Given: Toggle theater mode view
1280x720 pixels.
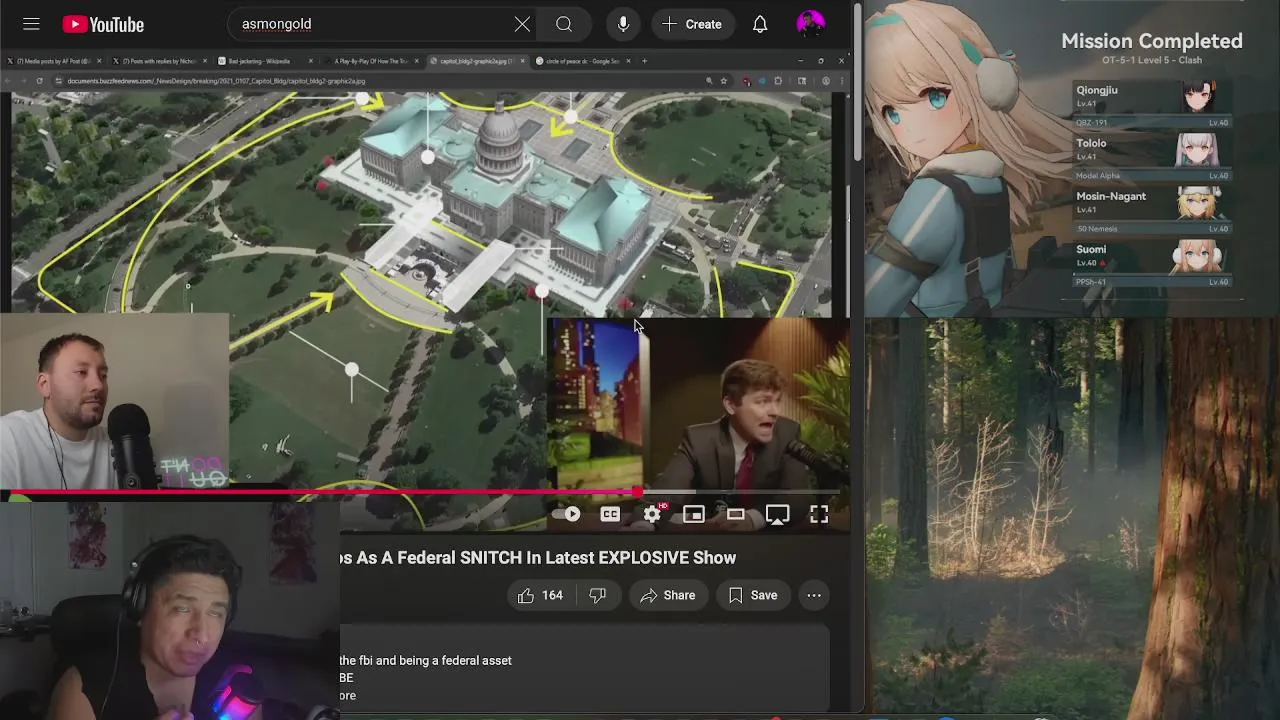Looking at the screenshot, I should click(735, 514).
